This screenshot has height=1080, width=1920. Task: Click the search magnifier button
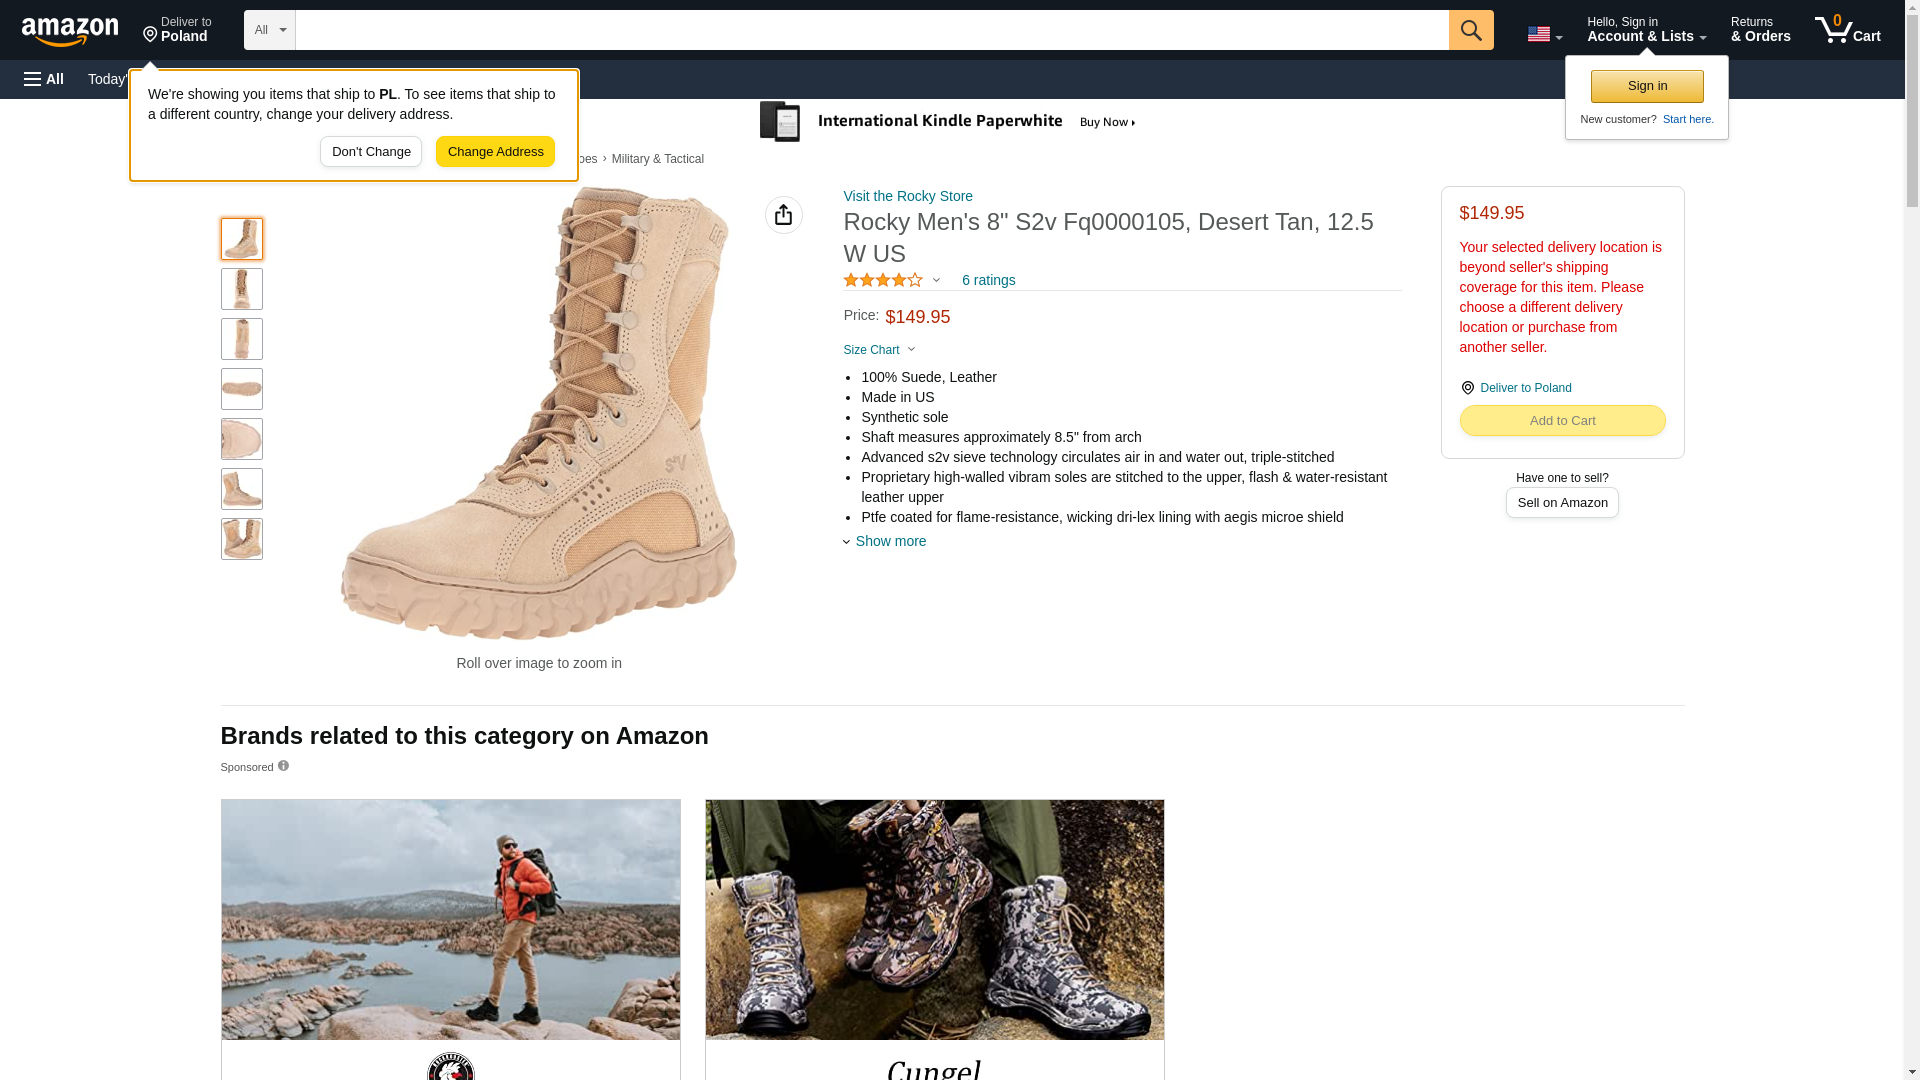(x=1470, y=30)
